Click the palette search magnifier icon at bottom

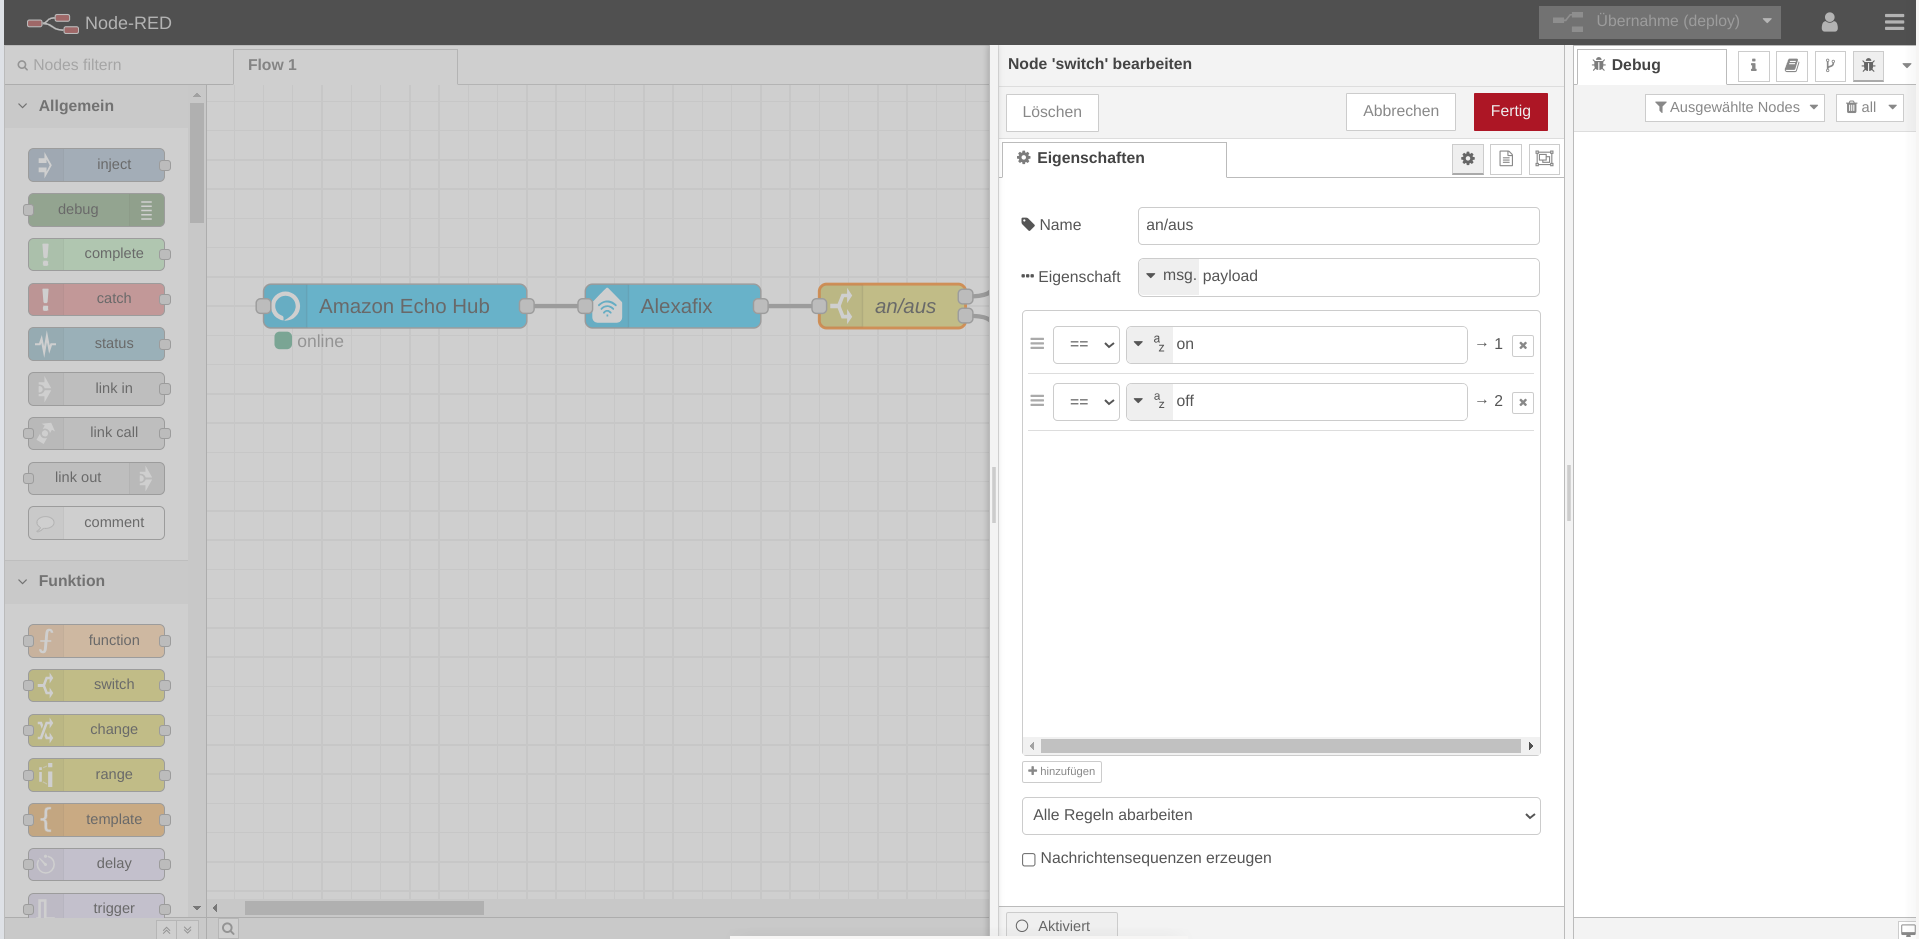[x=228, y=929]
